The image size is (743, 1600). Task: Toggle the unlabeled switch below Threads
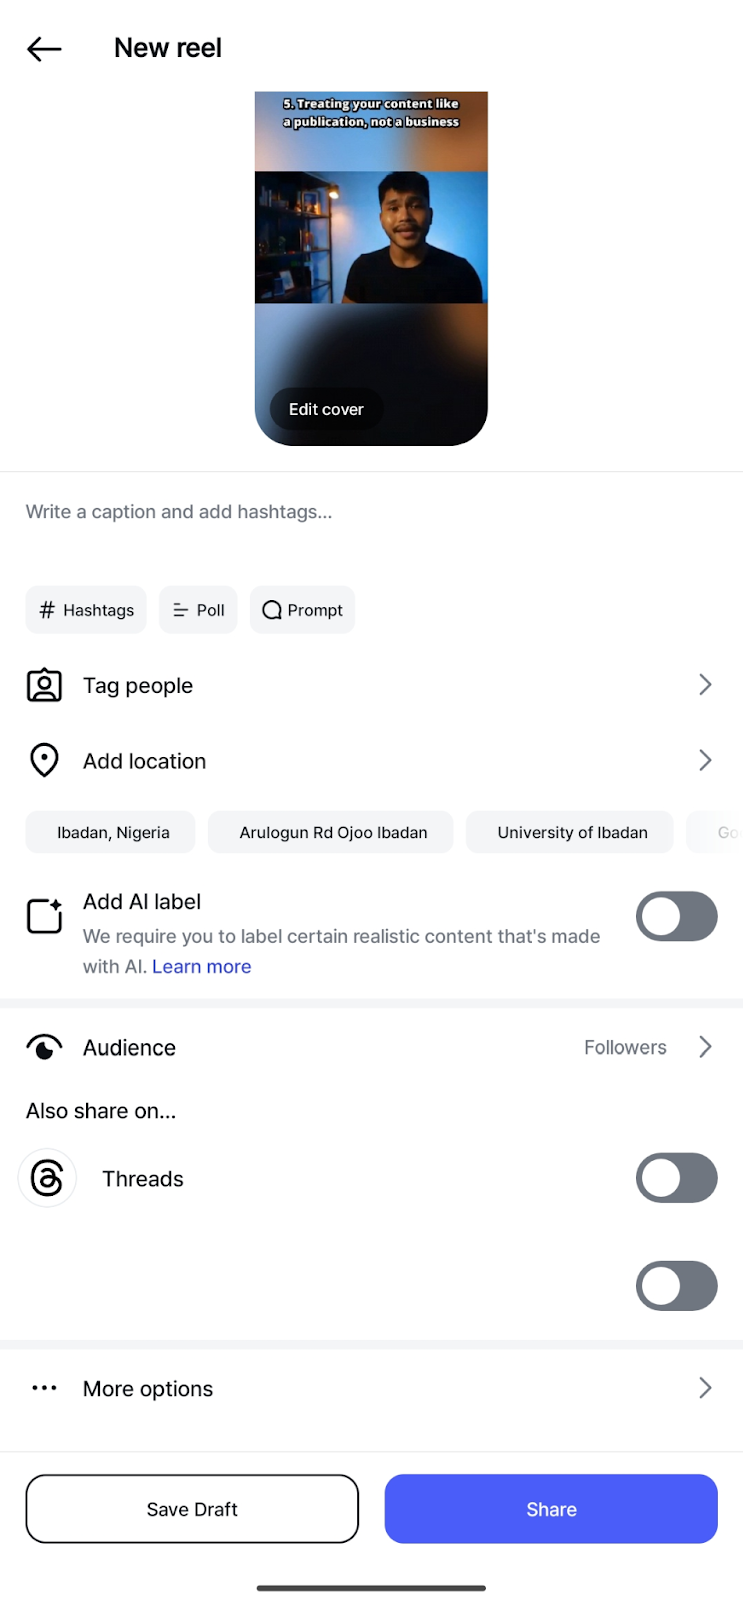676,1286
